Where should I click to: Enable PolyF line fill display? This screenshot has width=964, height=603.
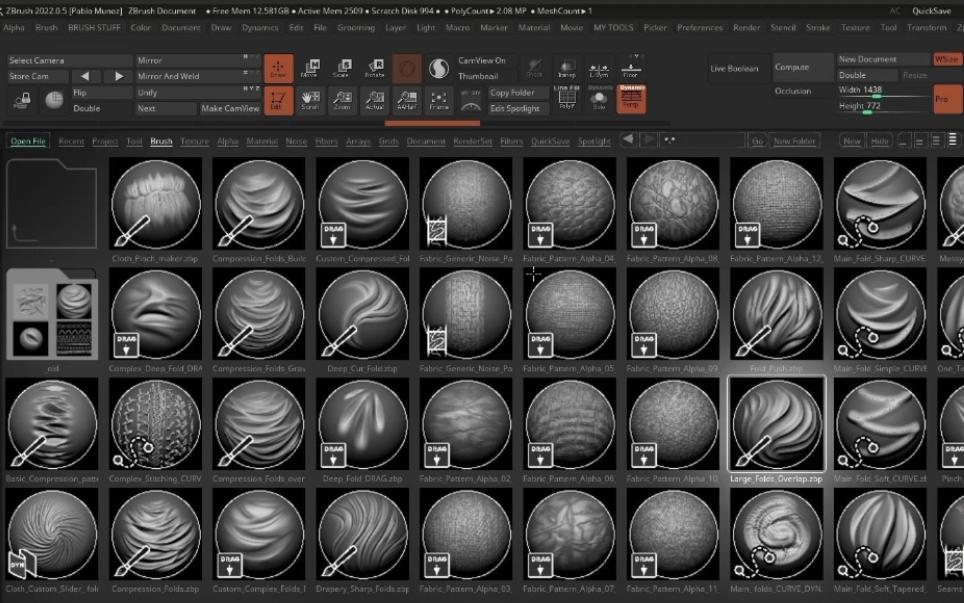[566, 99]
